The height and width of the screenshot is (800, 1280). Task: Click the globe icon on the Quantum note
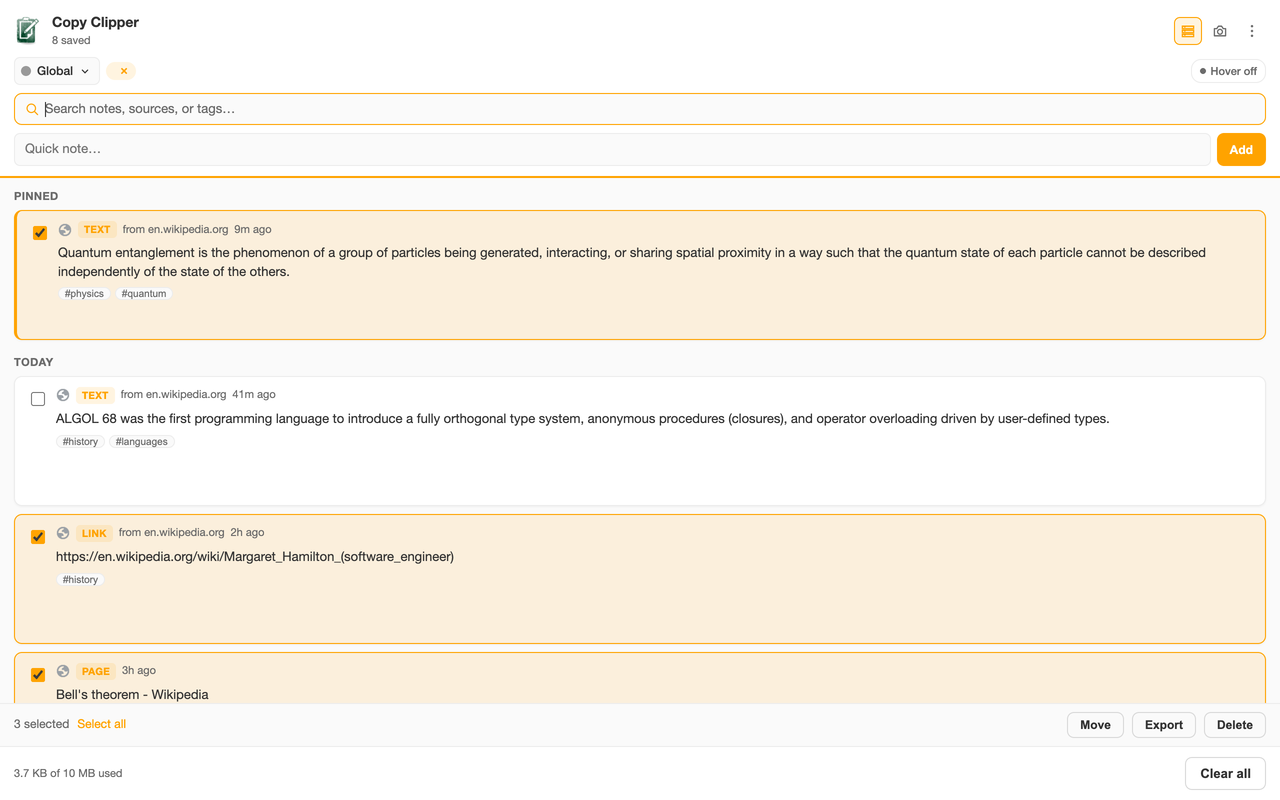[x=65, y=230]
